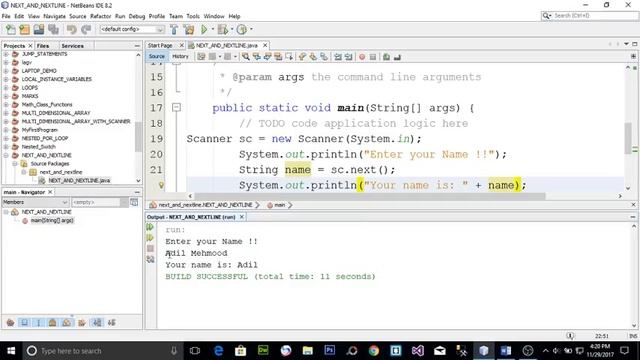
Task: Click the Stop square button in Output panel
Action: click(x=150, y=248)
